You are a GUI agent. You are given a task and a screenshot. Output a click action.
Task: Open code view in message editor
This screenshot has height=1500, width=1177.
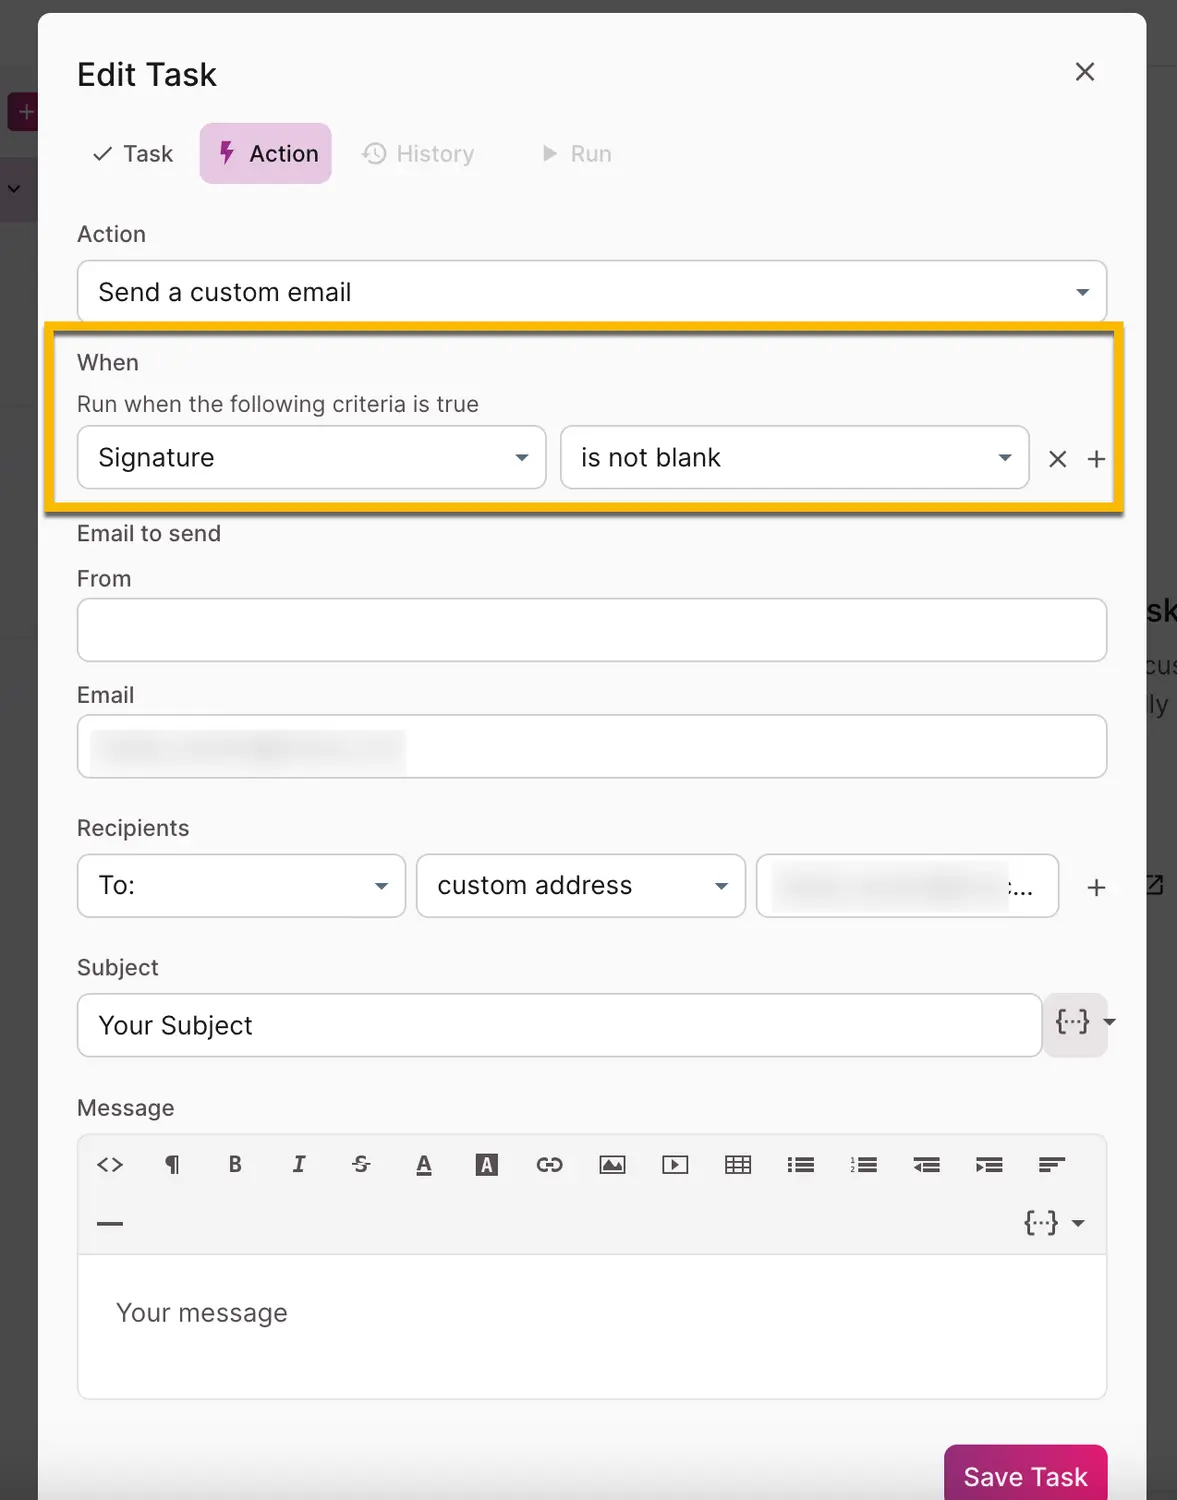click(x=110, y=1164)
